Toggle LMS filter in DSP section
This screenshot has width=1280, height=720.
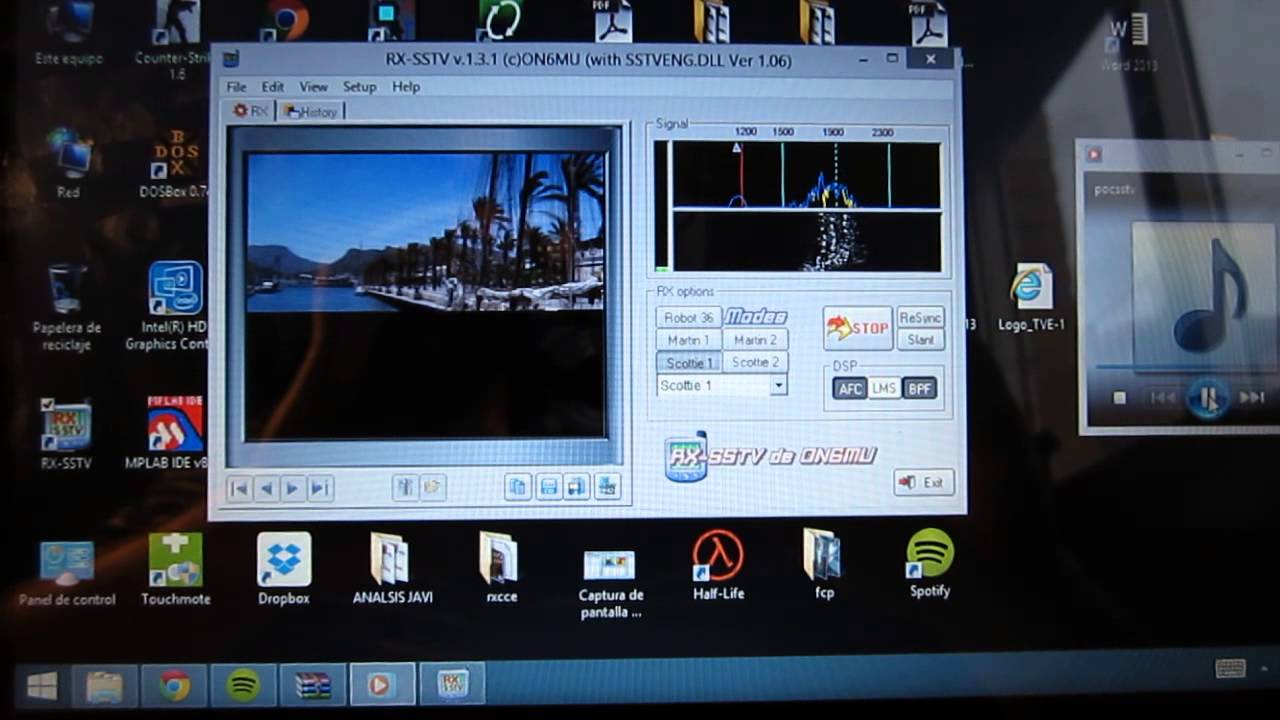884,389
